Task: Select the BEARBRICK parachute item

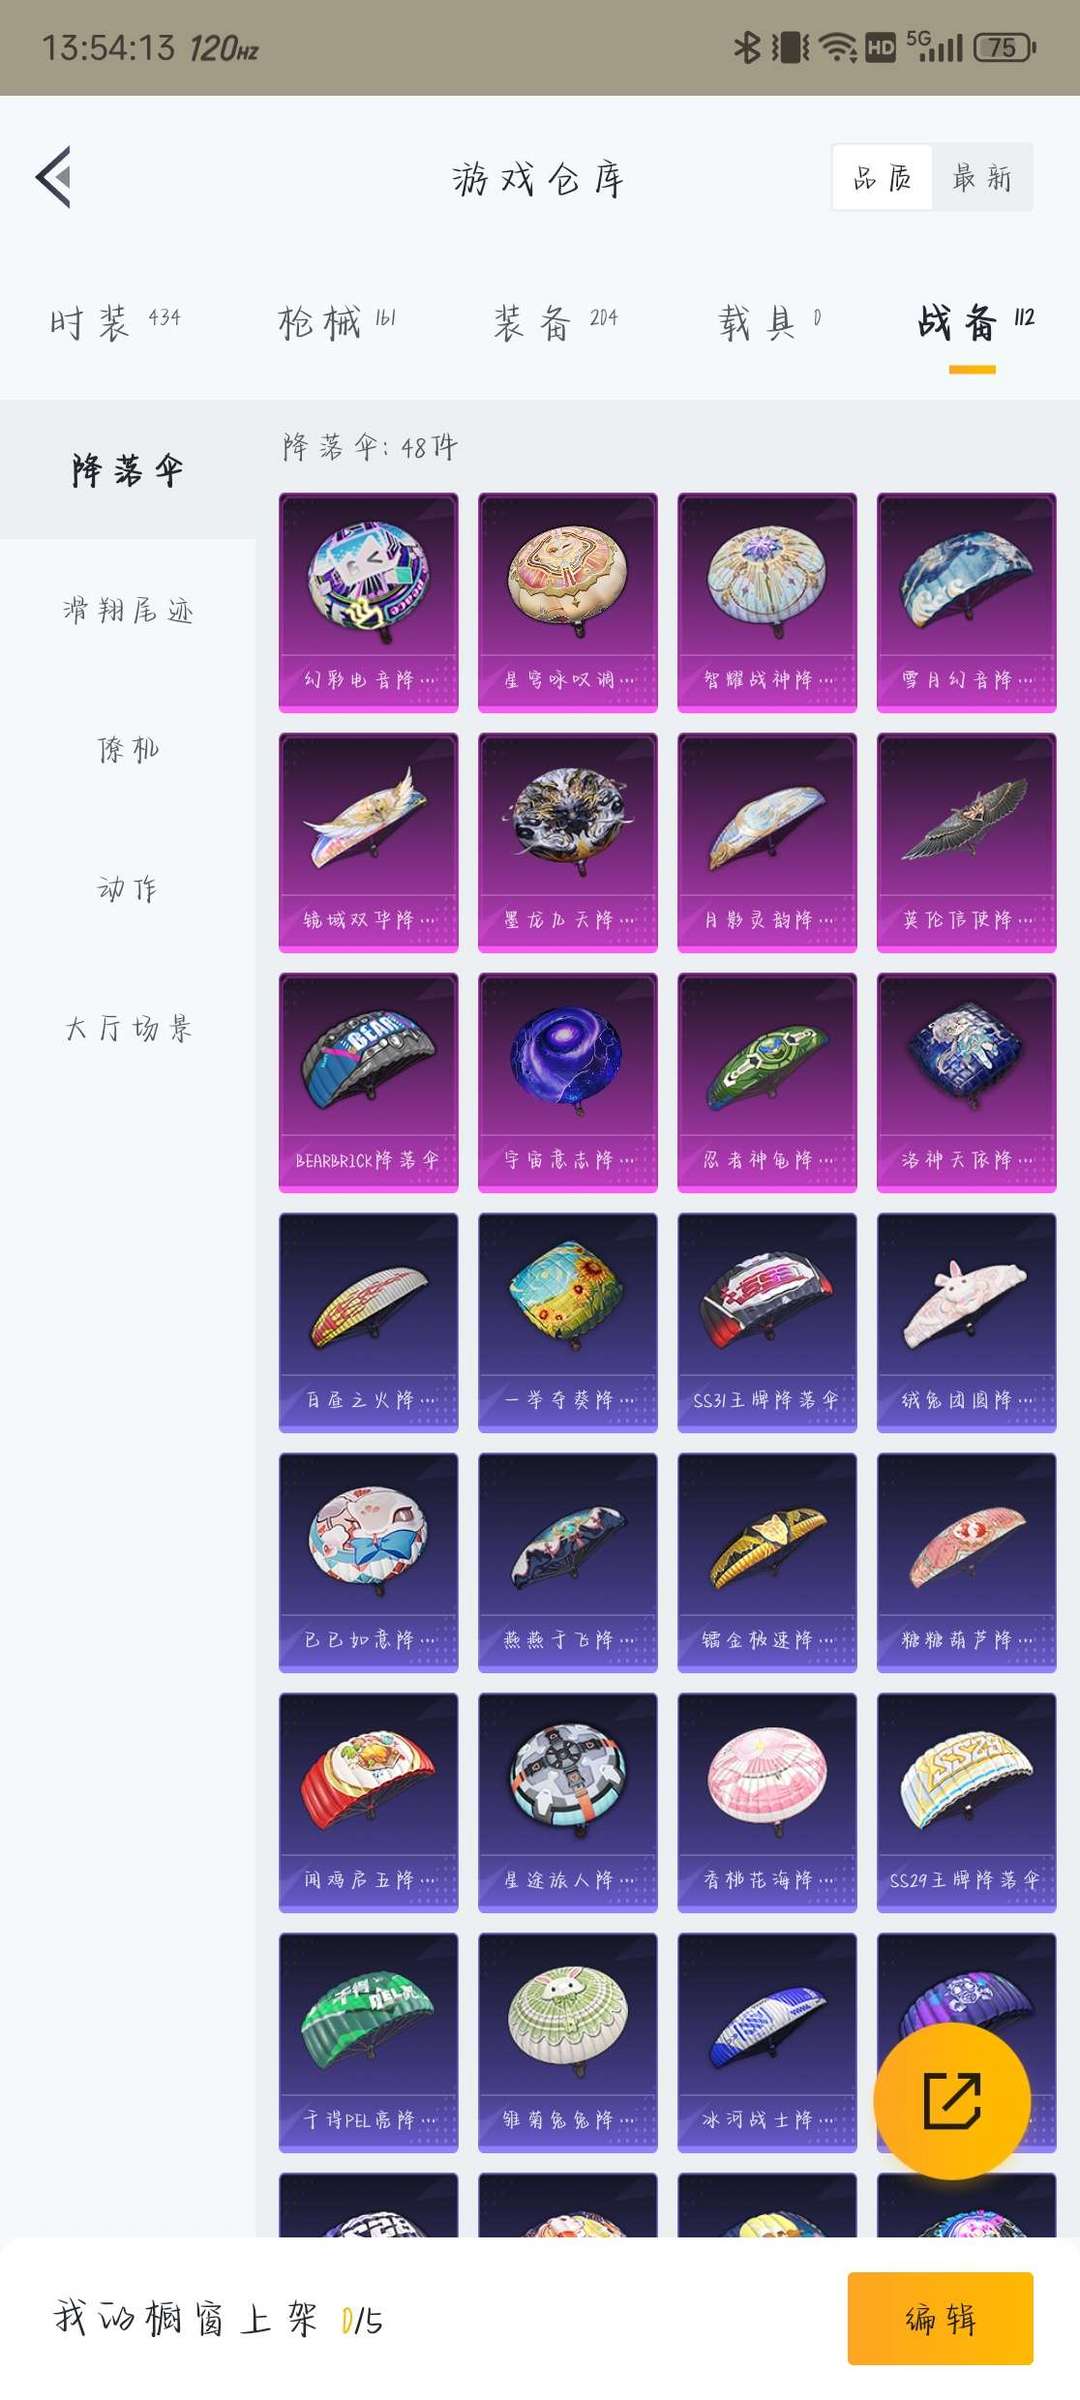Action: pyautogui.click(x=368, y=1082)
